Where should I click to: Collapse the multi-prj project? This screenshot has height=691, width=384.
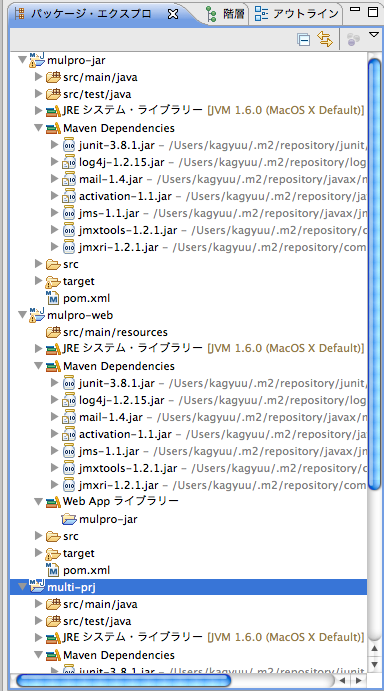[x=22, y=587]
